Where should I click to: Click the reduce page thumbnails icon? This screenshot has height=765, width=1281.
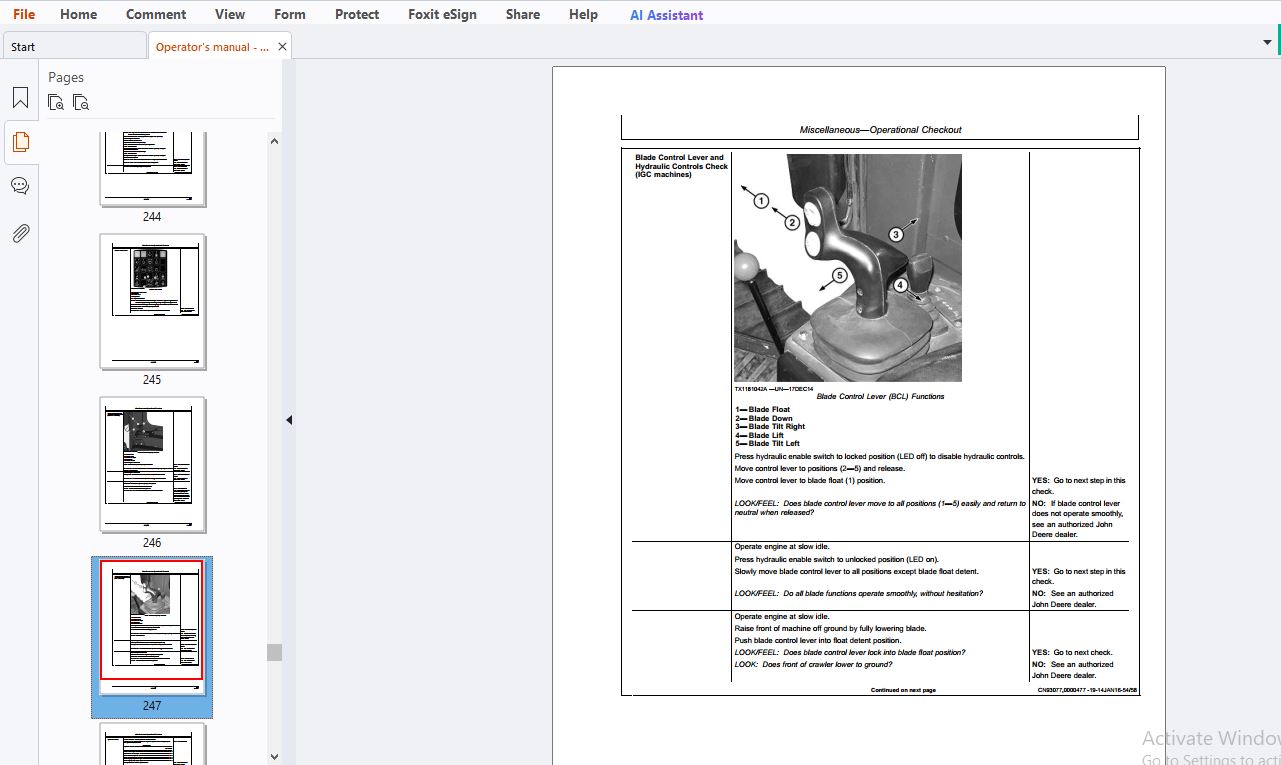tap(81, 102)
